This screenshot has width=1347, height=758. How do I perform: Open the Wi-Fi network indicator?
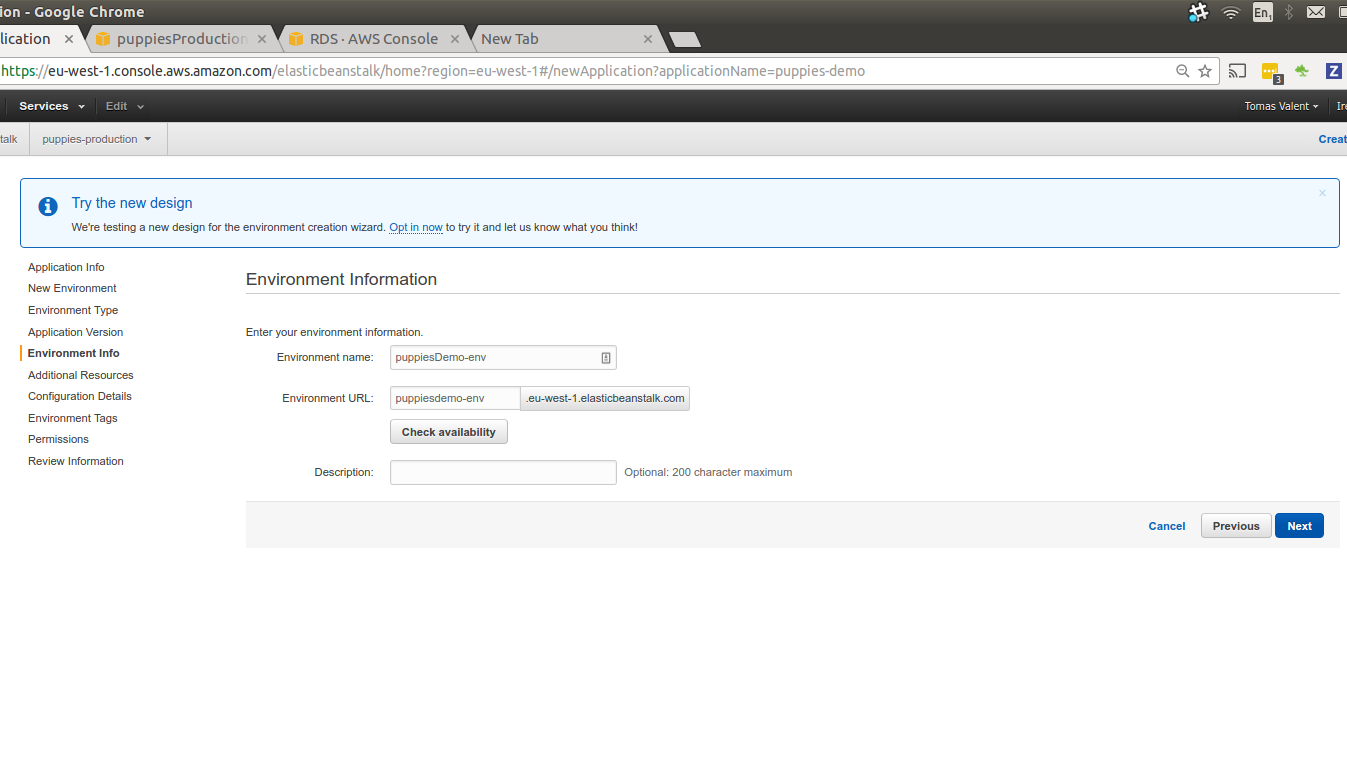click(1231, 12)
